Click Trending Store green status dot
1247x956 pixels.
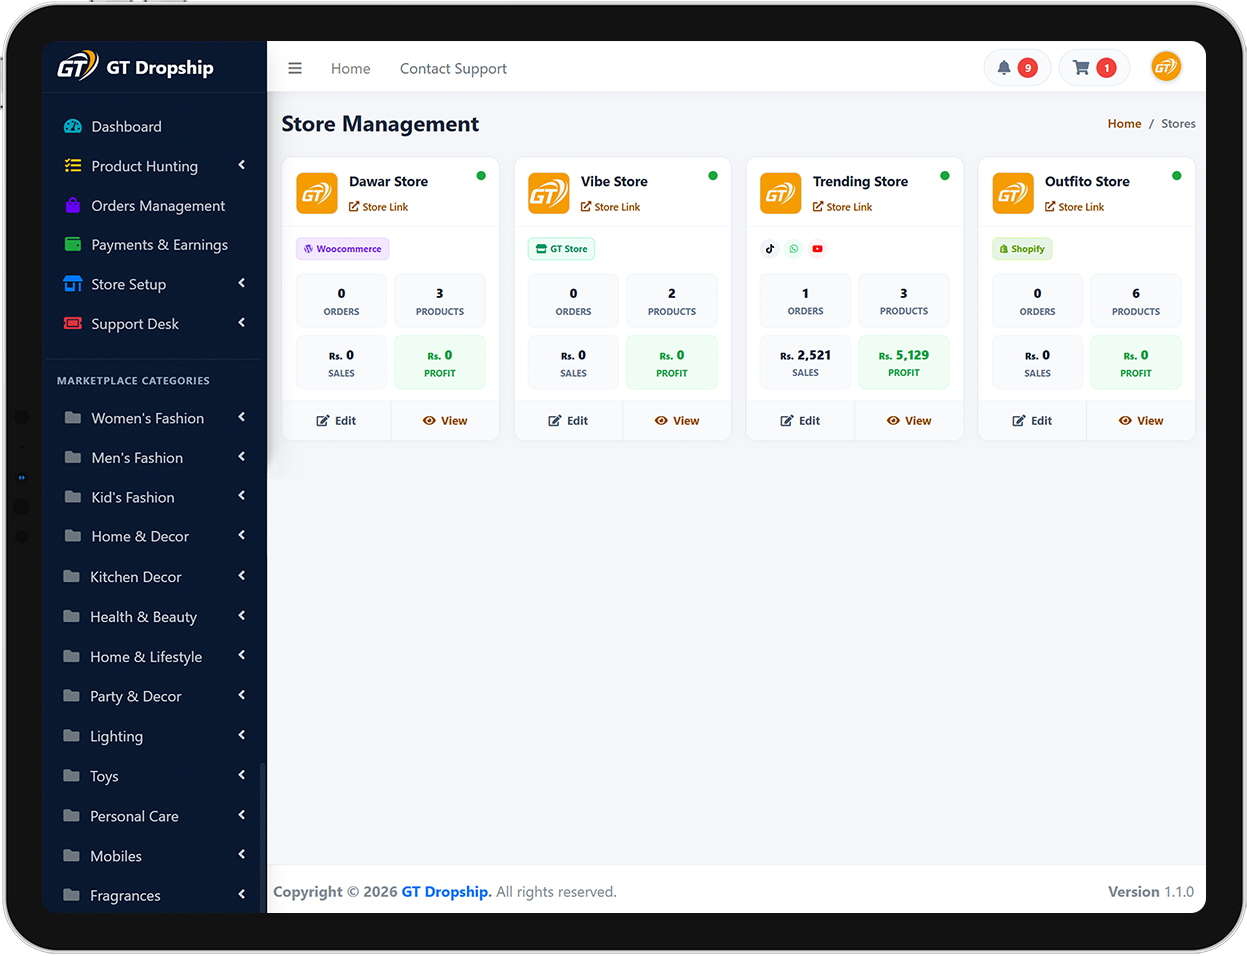pos(945,176)
